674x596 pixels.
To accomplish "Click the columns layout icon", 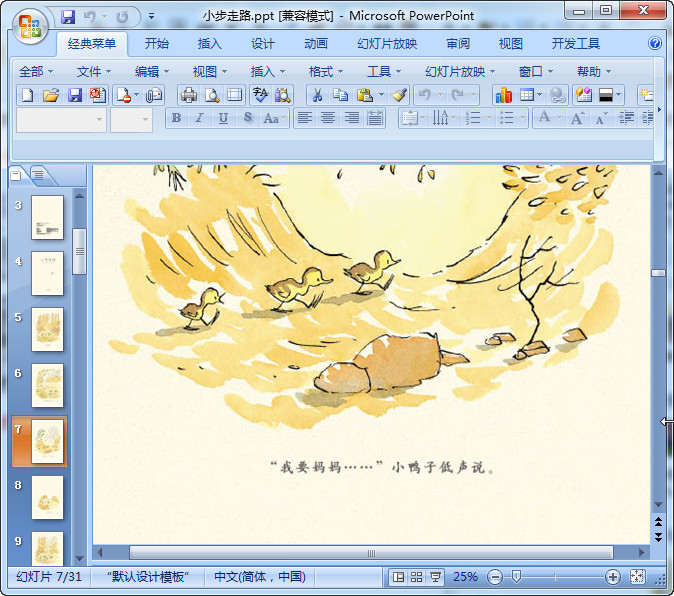I will (440, 118).
